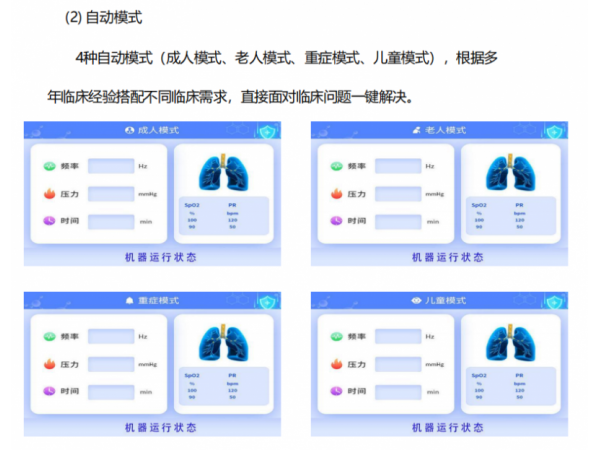Click the 频率 Hz input field in 成人模式
The height and width of the screenshot is (450, 600).
click(110, 166)
